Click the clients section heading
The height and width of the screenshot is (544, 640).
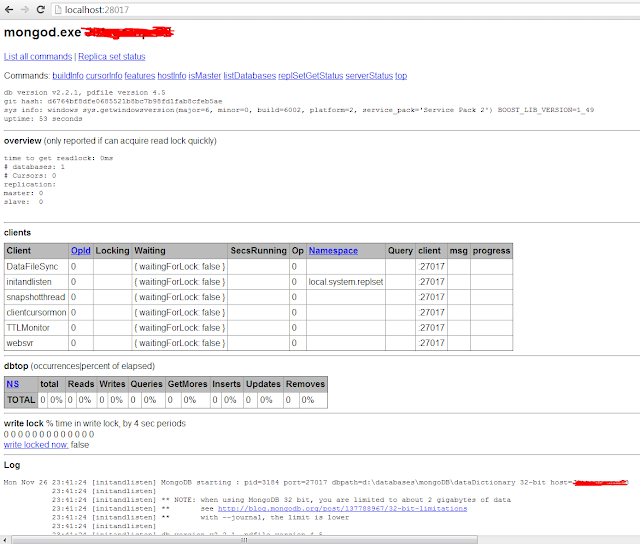pos(17,233)
